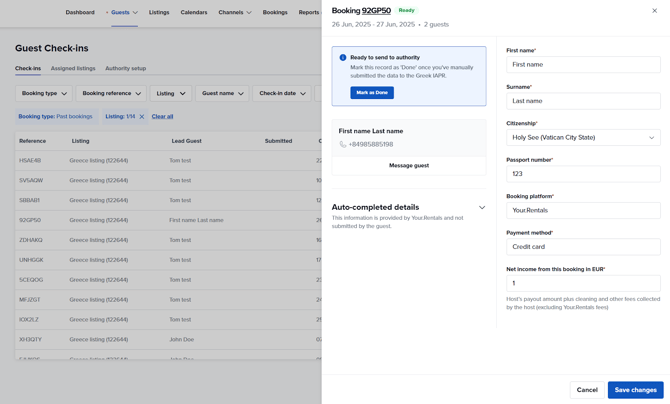The height and width of the screenshot is (404, 670).
Task: Switch to the Authority setup tab
Action: pyautogui.click(x=126, y=68)
